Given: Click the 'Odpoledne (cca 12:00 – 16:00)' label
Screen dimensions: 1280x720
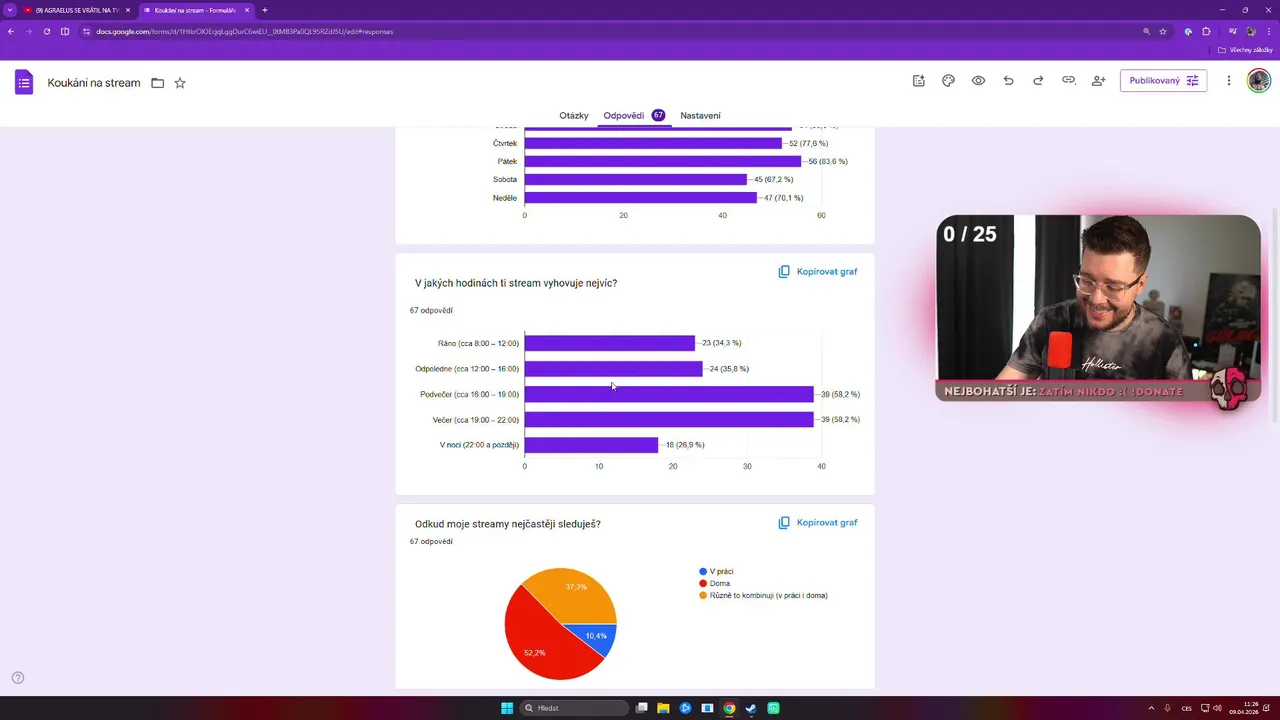Looking at the screenshot, I should [x=467, y=369].
